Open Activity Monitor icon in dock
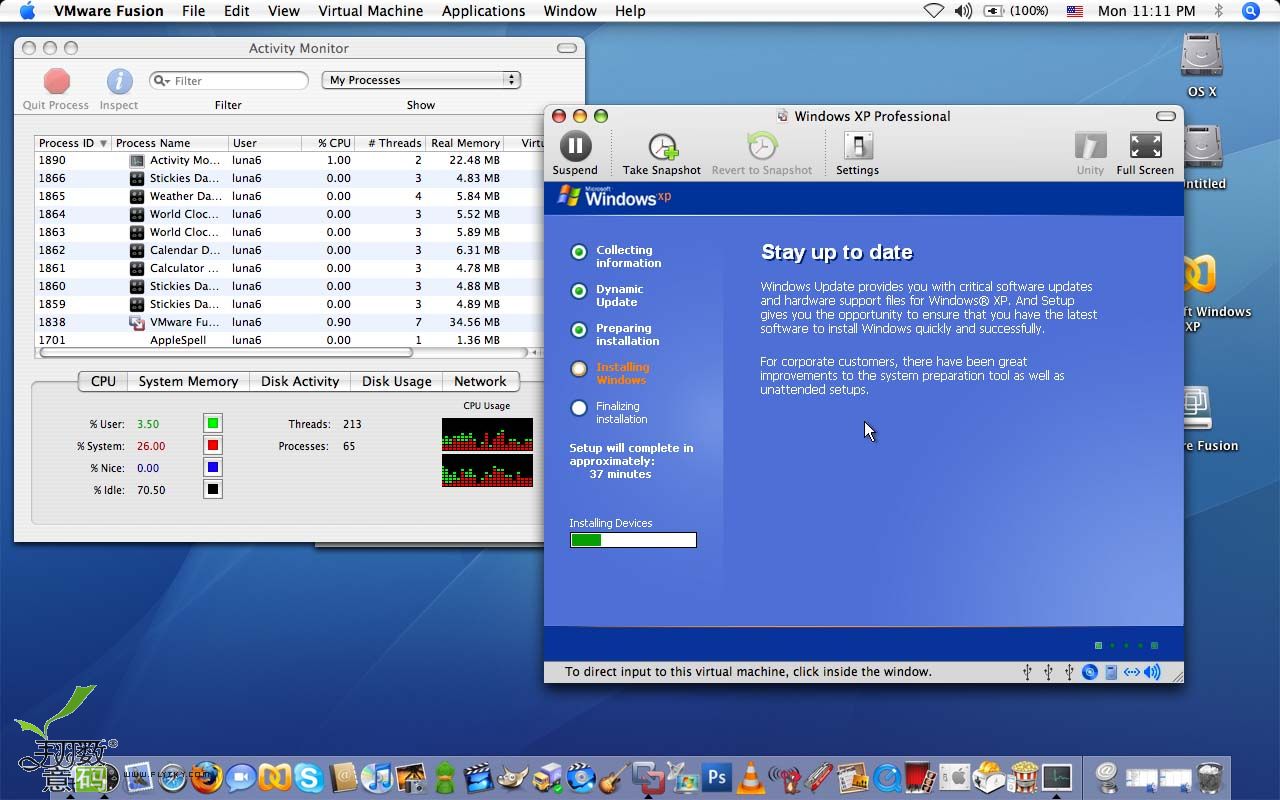Screen dimensions: 1280x800 (x=1057, y=777)
